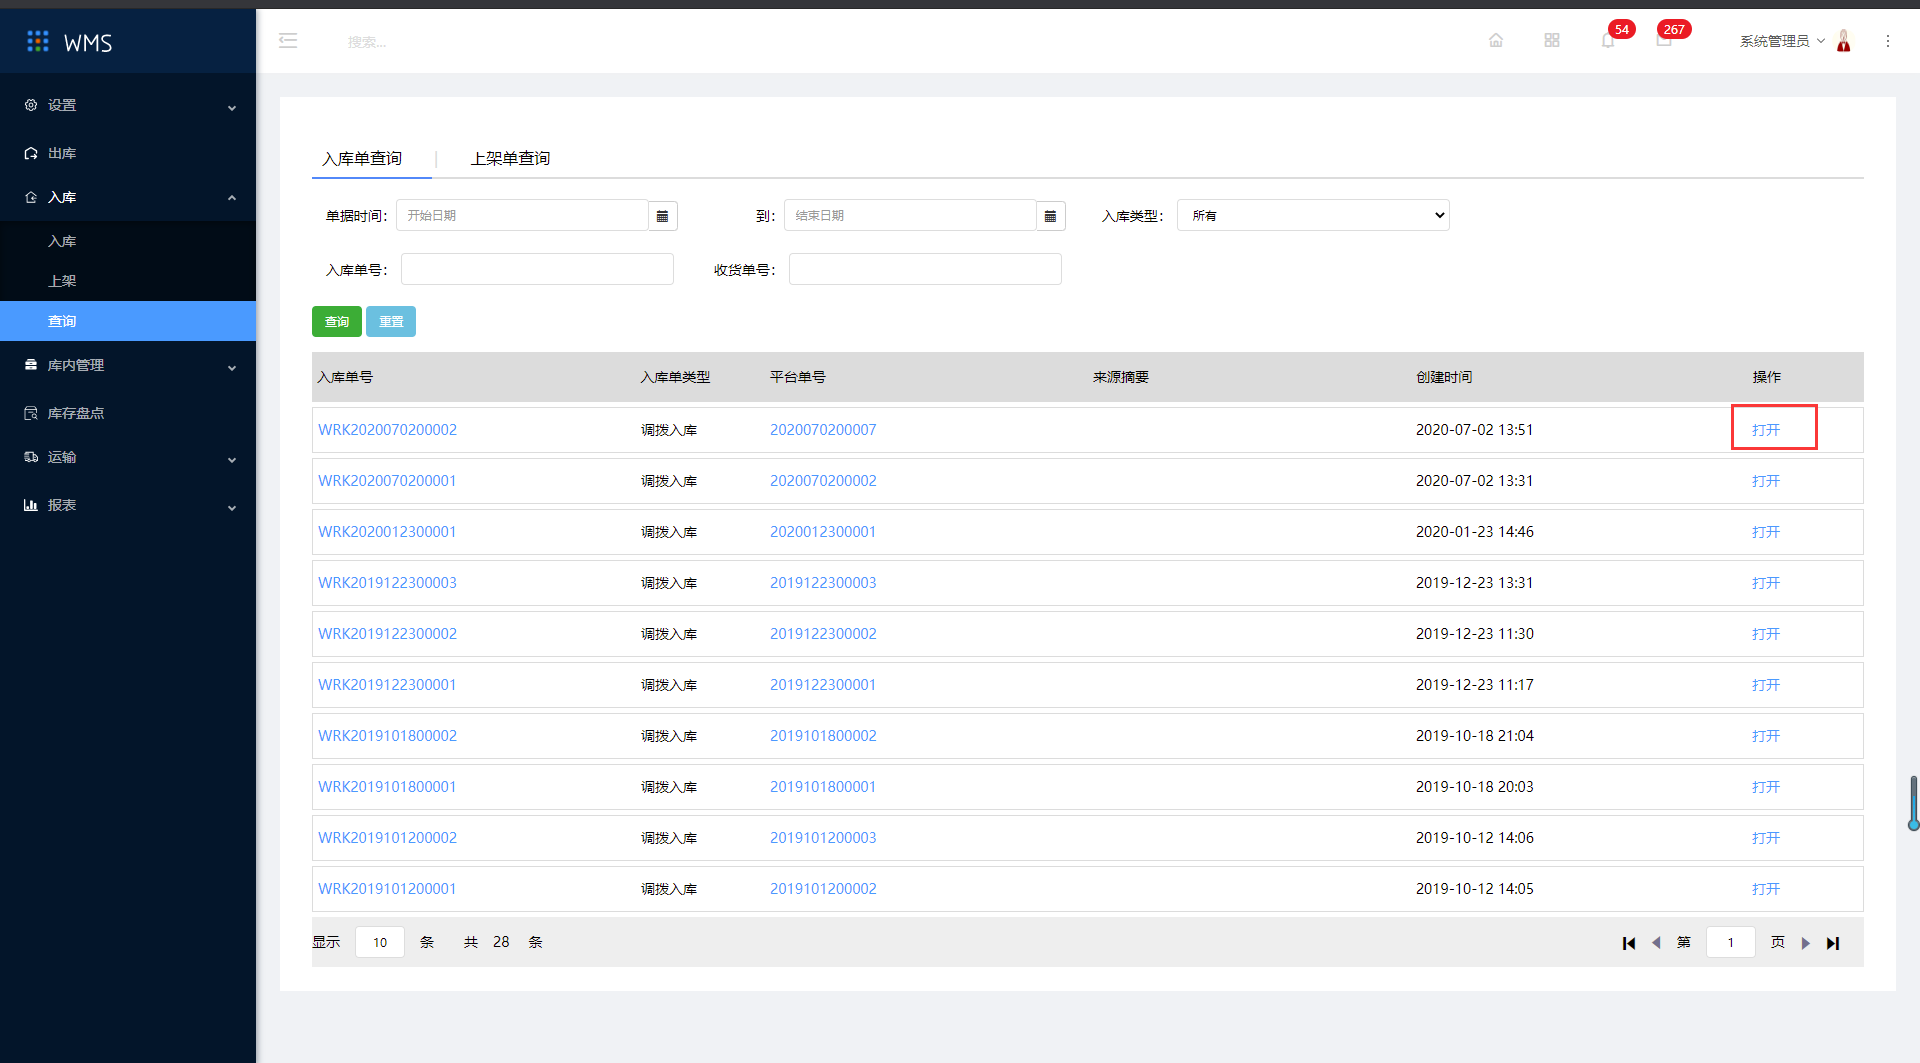Click timestamp 2019-12-23 11:30
This screenshot has height=1063, width=1920.
[1474, 634]
